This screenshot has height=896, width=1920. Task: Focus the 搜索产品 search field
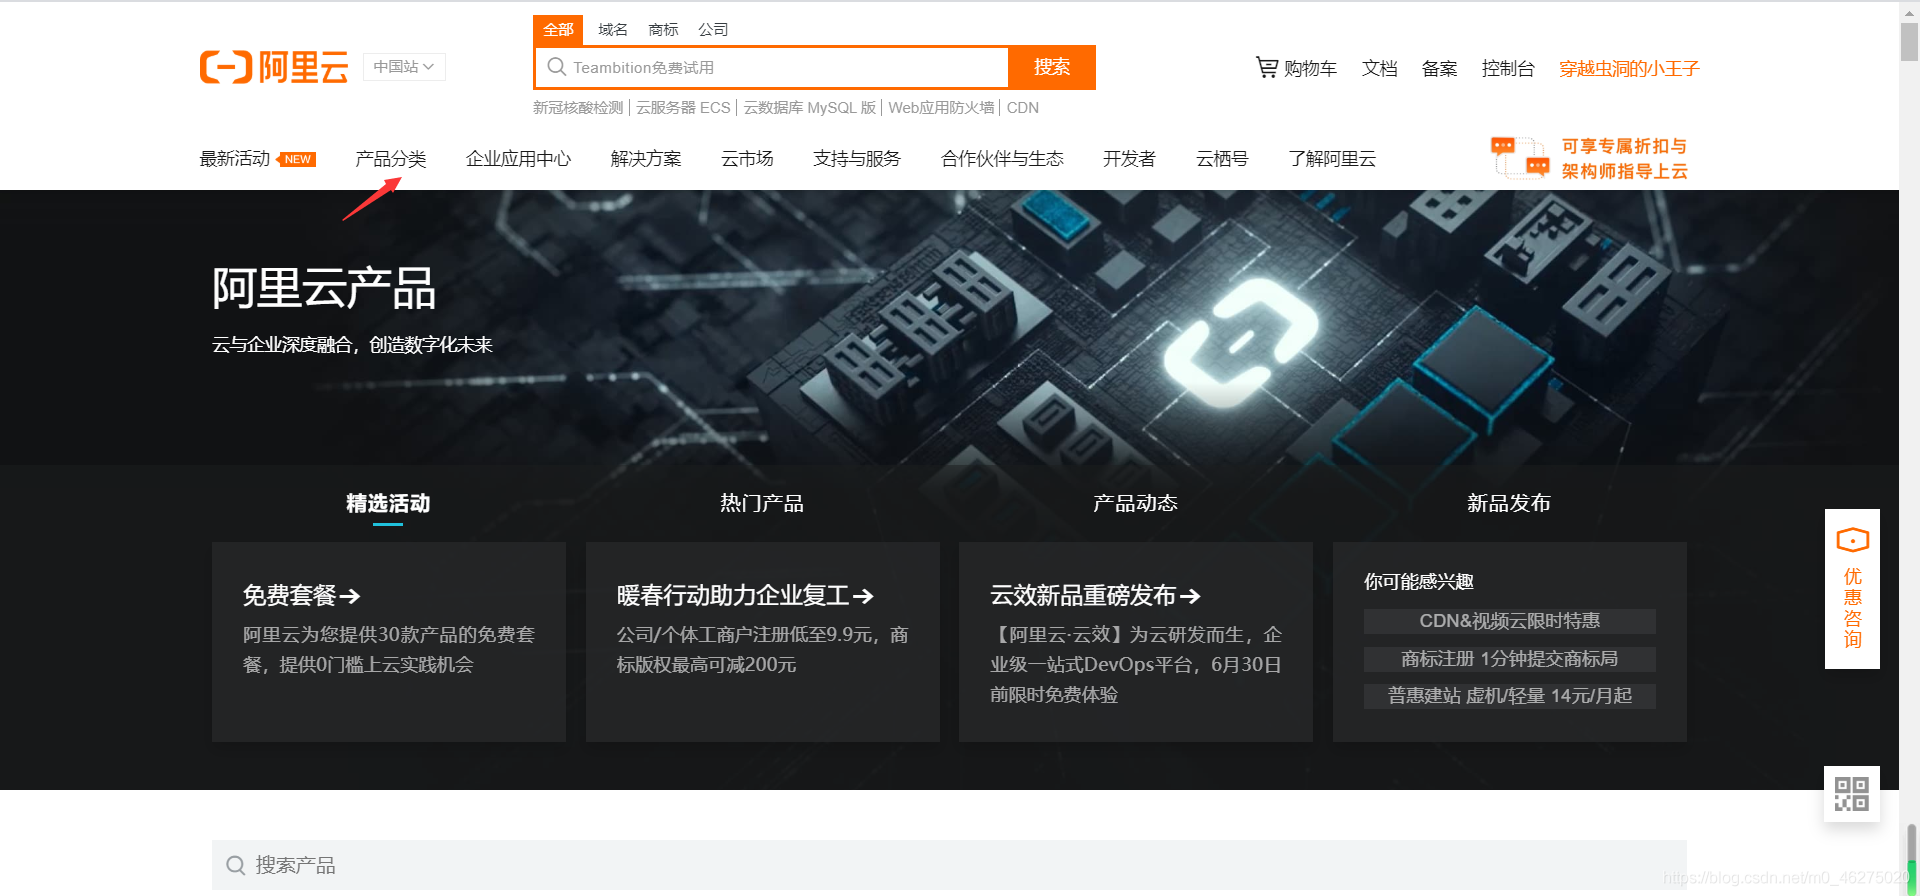(949, 865)
